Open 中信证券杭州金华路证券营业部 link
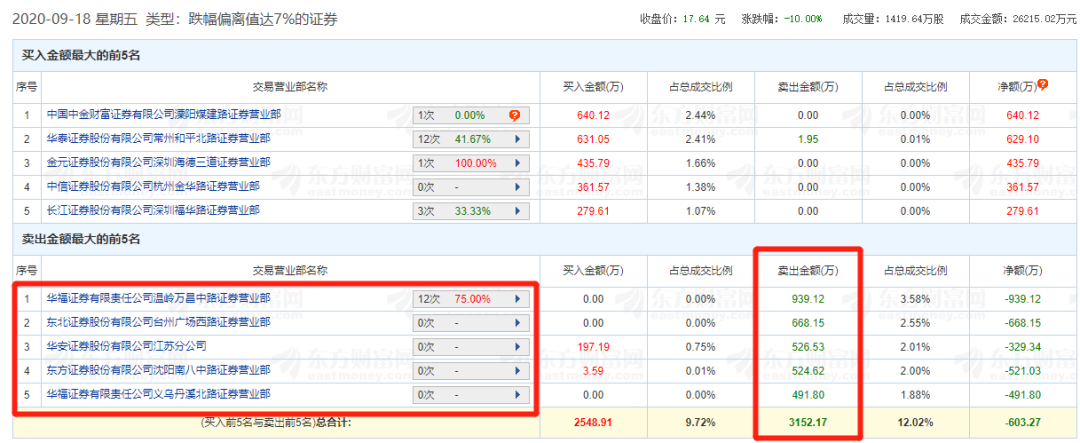Screen dimensions: 1080x443 pyautogui.click(x=153, y=187)
